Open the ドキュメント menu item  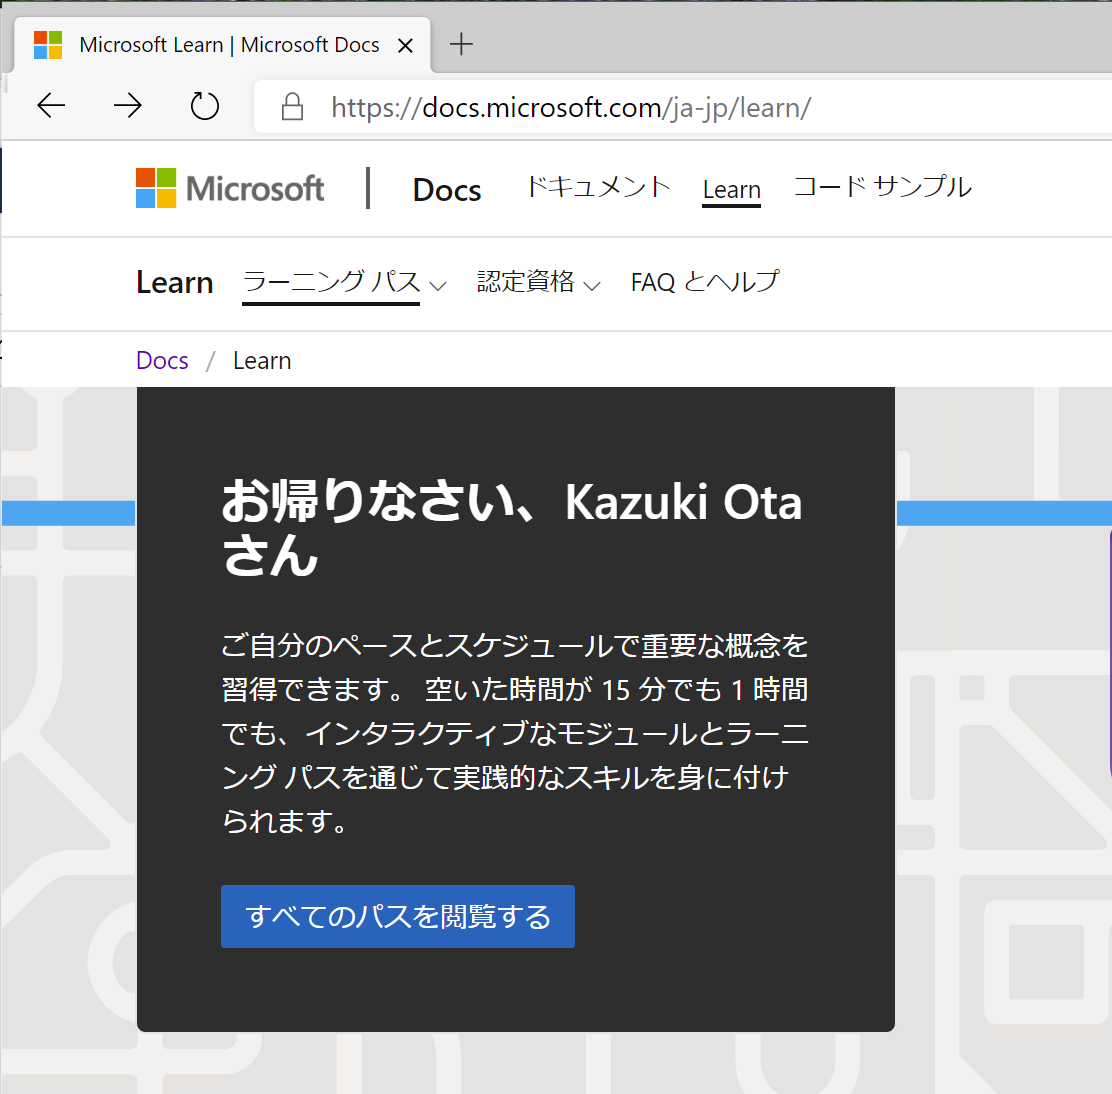[x=598, y=187]
